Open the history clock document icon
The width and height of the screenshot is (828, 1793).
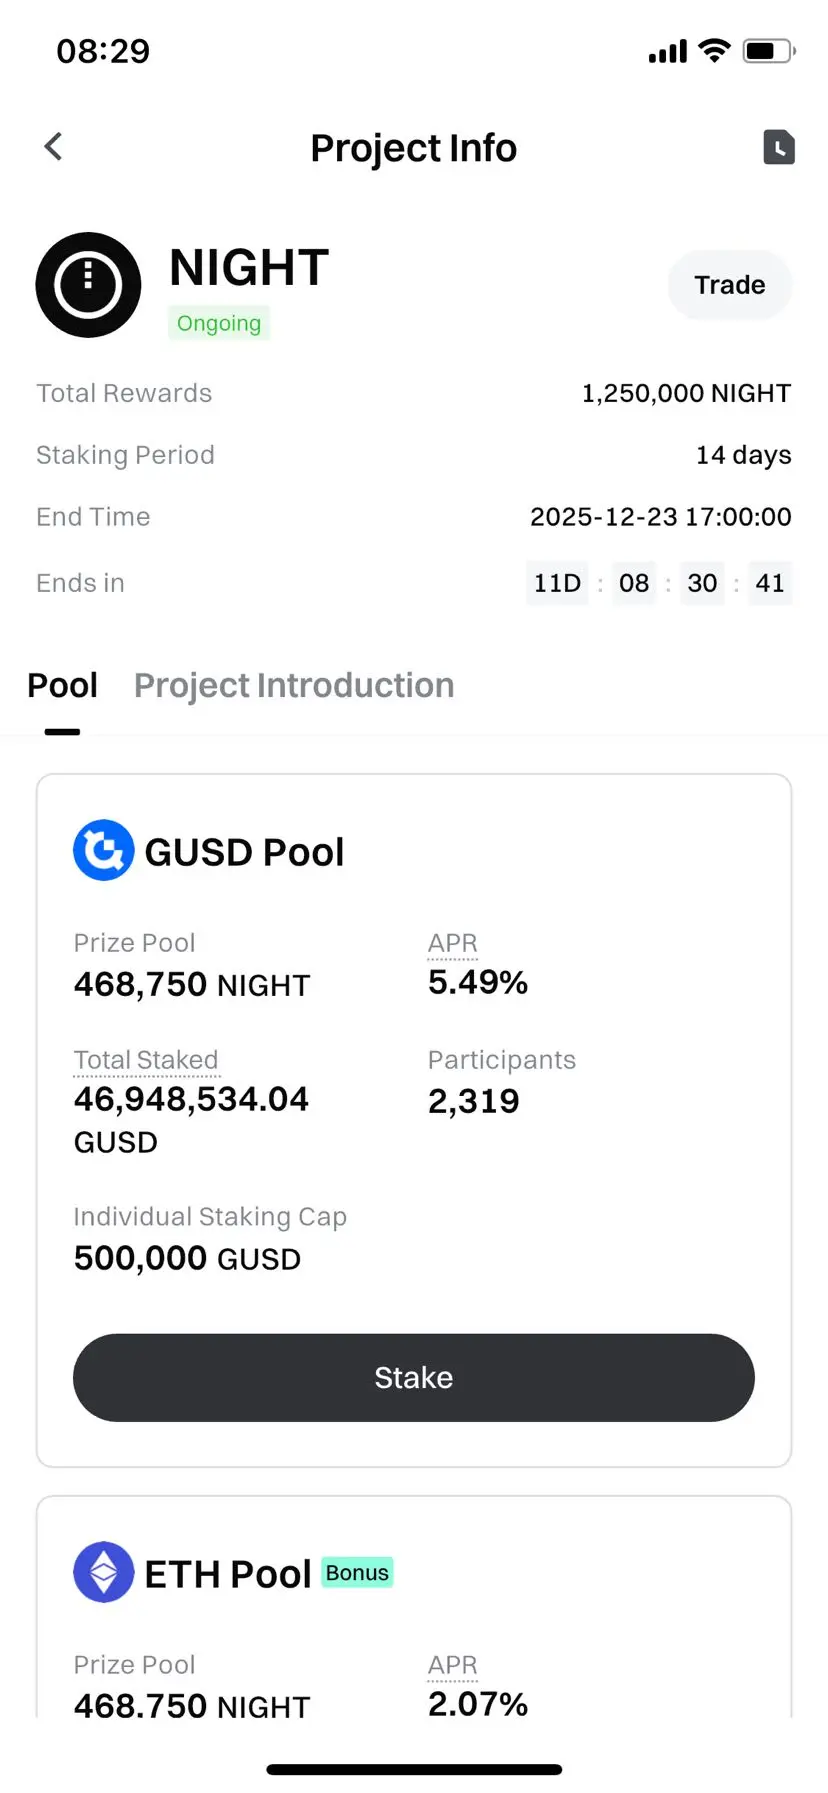779,147
